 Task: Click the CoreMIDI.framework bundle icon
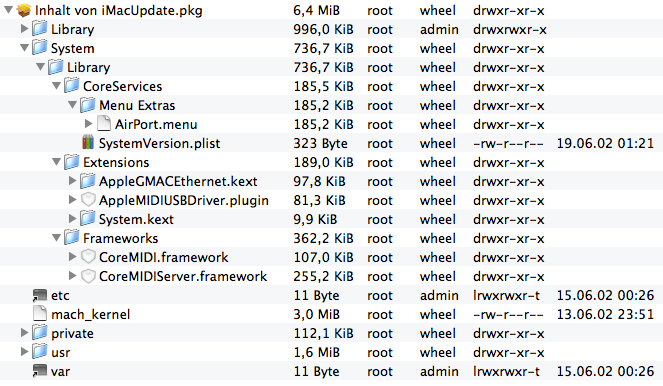coord(88,257)
